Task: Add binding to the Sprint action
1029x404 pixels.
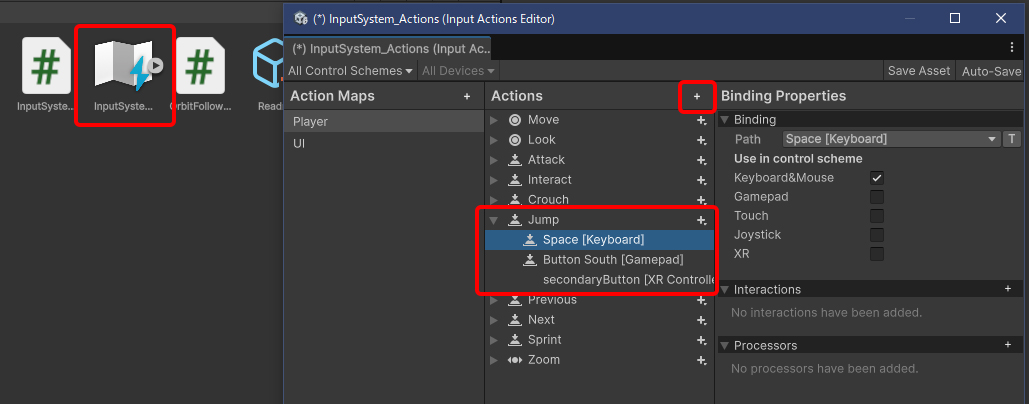Action: click(701, 340)
